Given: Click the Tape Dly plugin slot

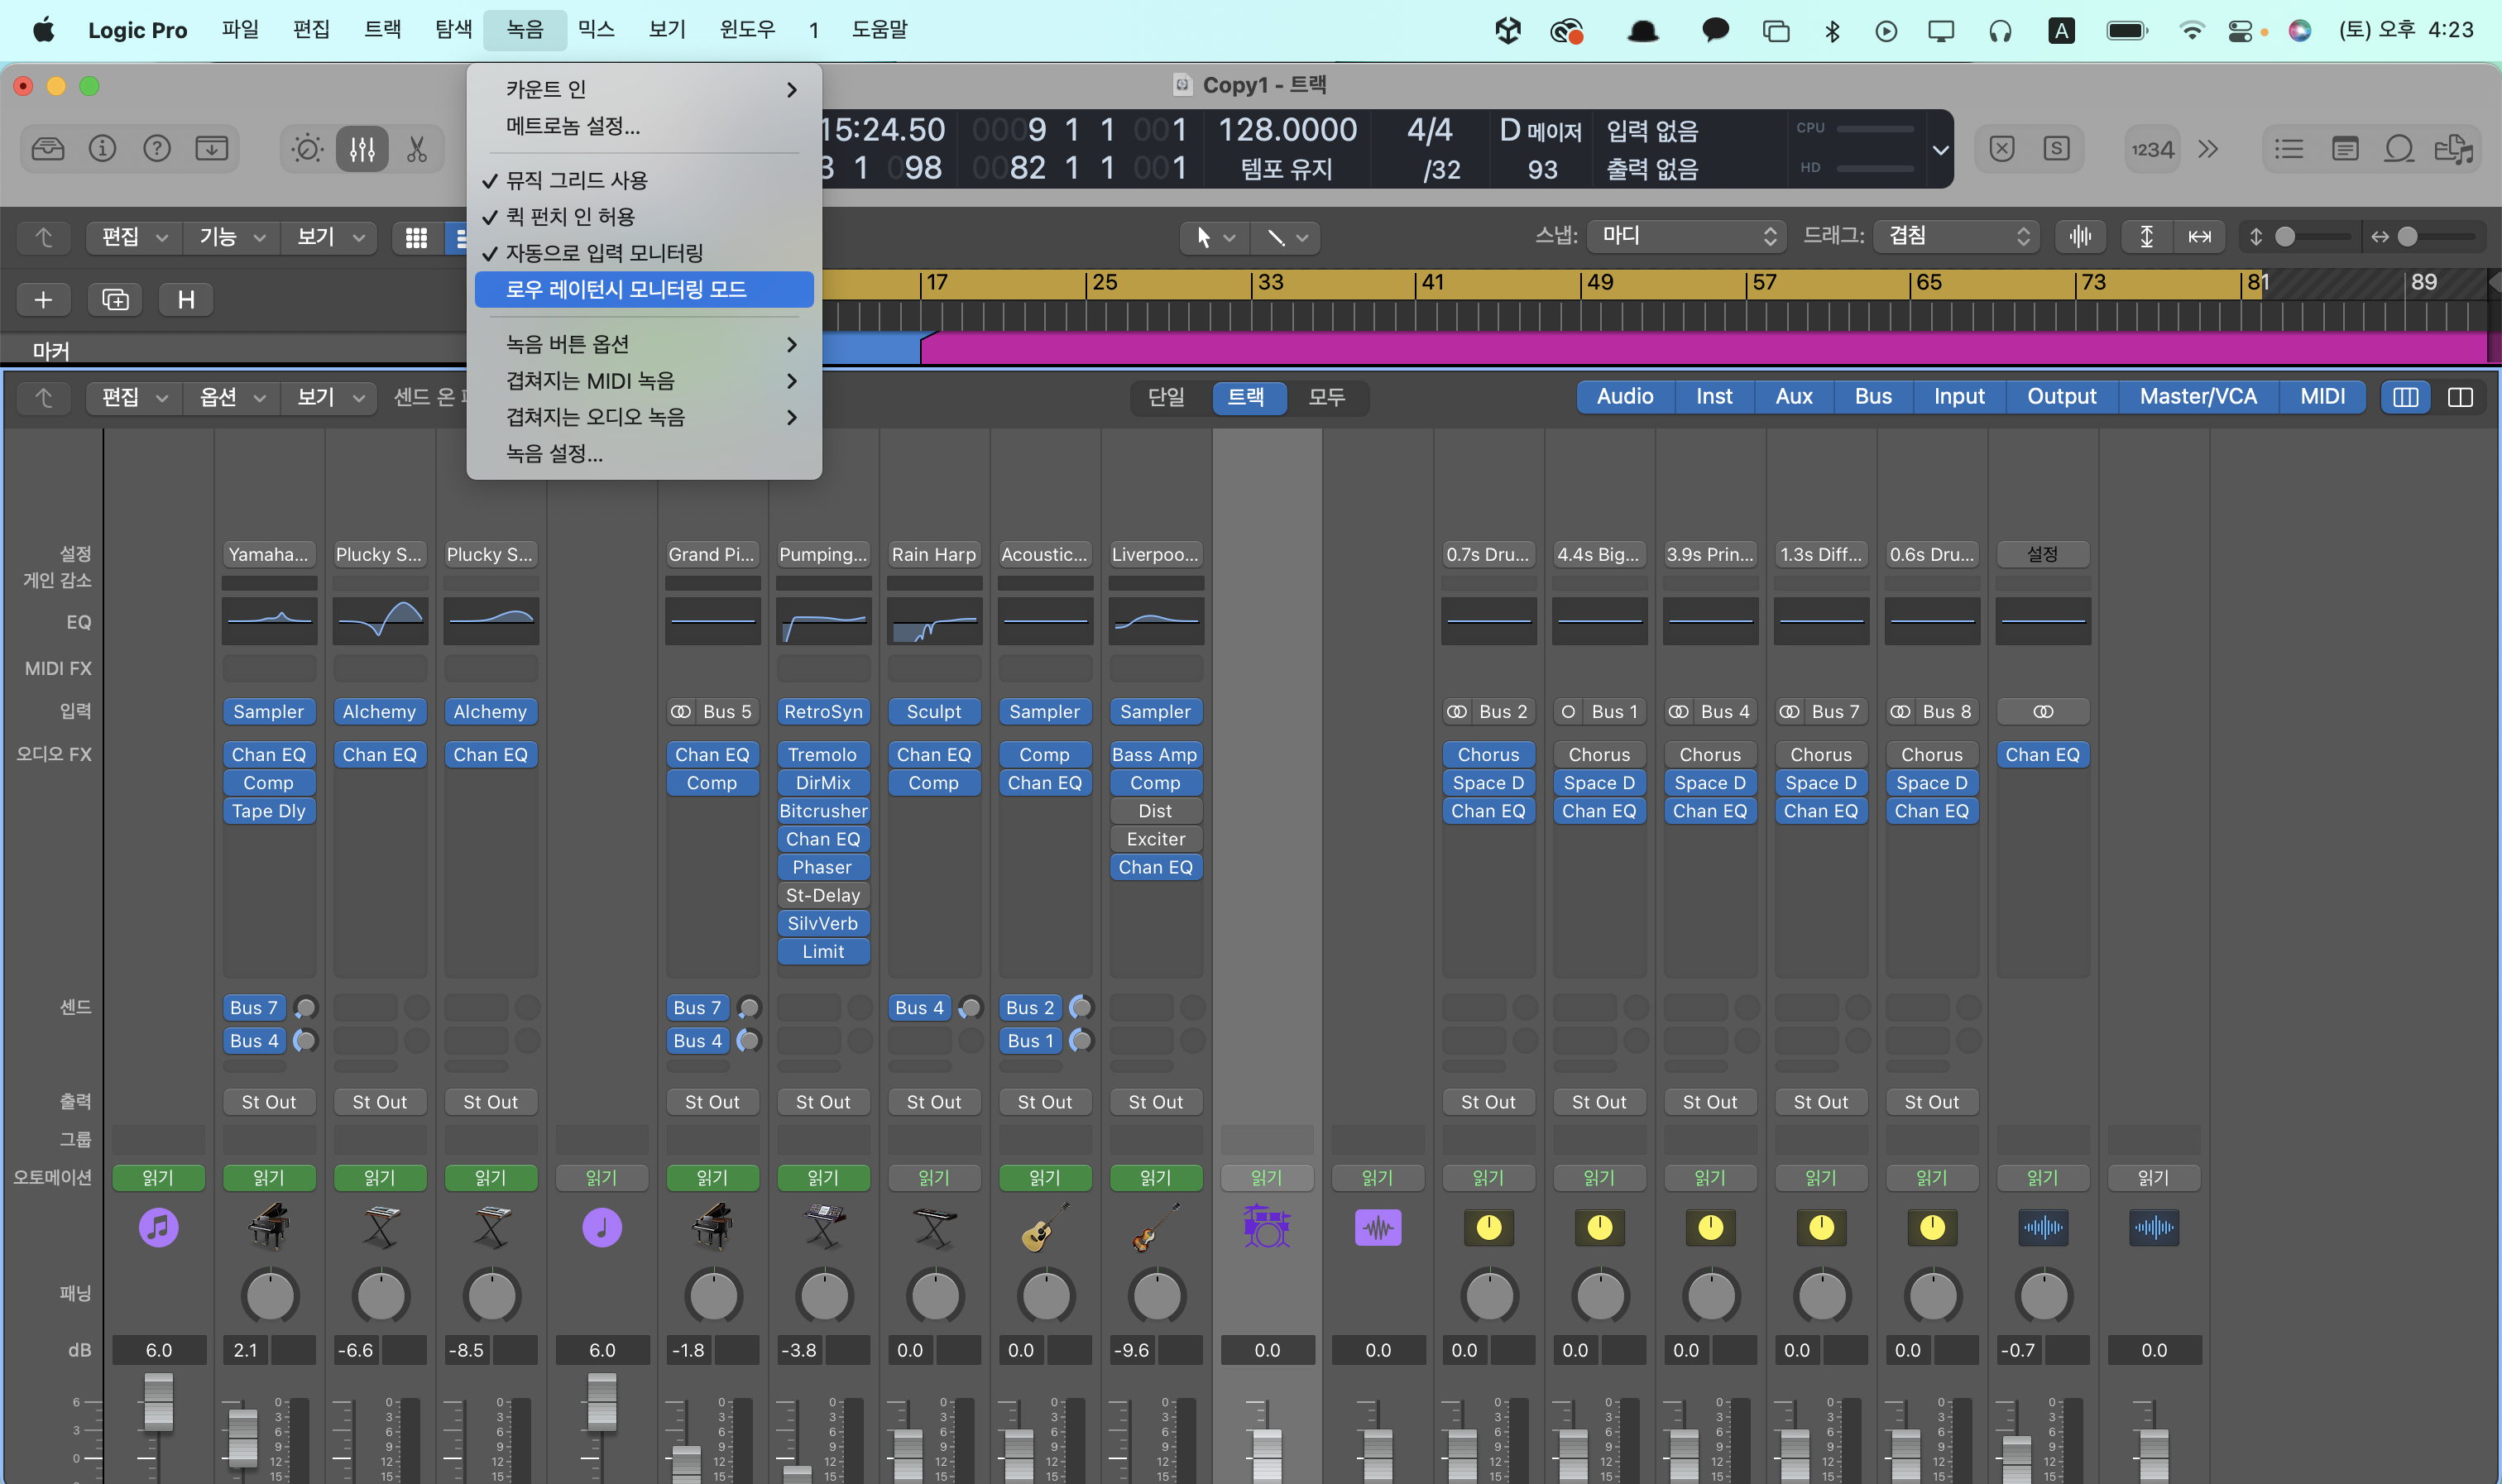Looking at the screenshot, I should click(x=268, y=811).
